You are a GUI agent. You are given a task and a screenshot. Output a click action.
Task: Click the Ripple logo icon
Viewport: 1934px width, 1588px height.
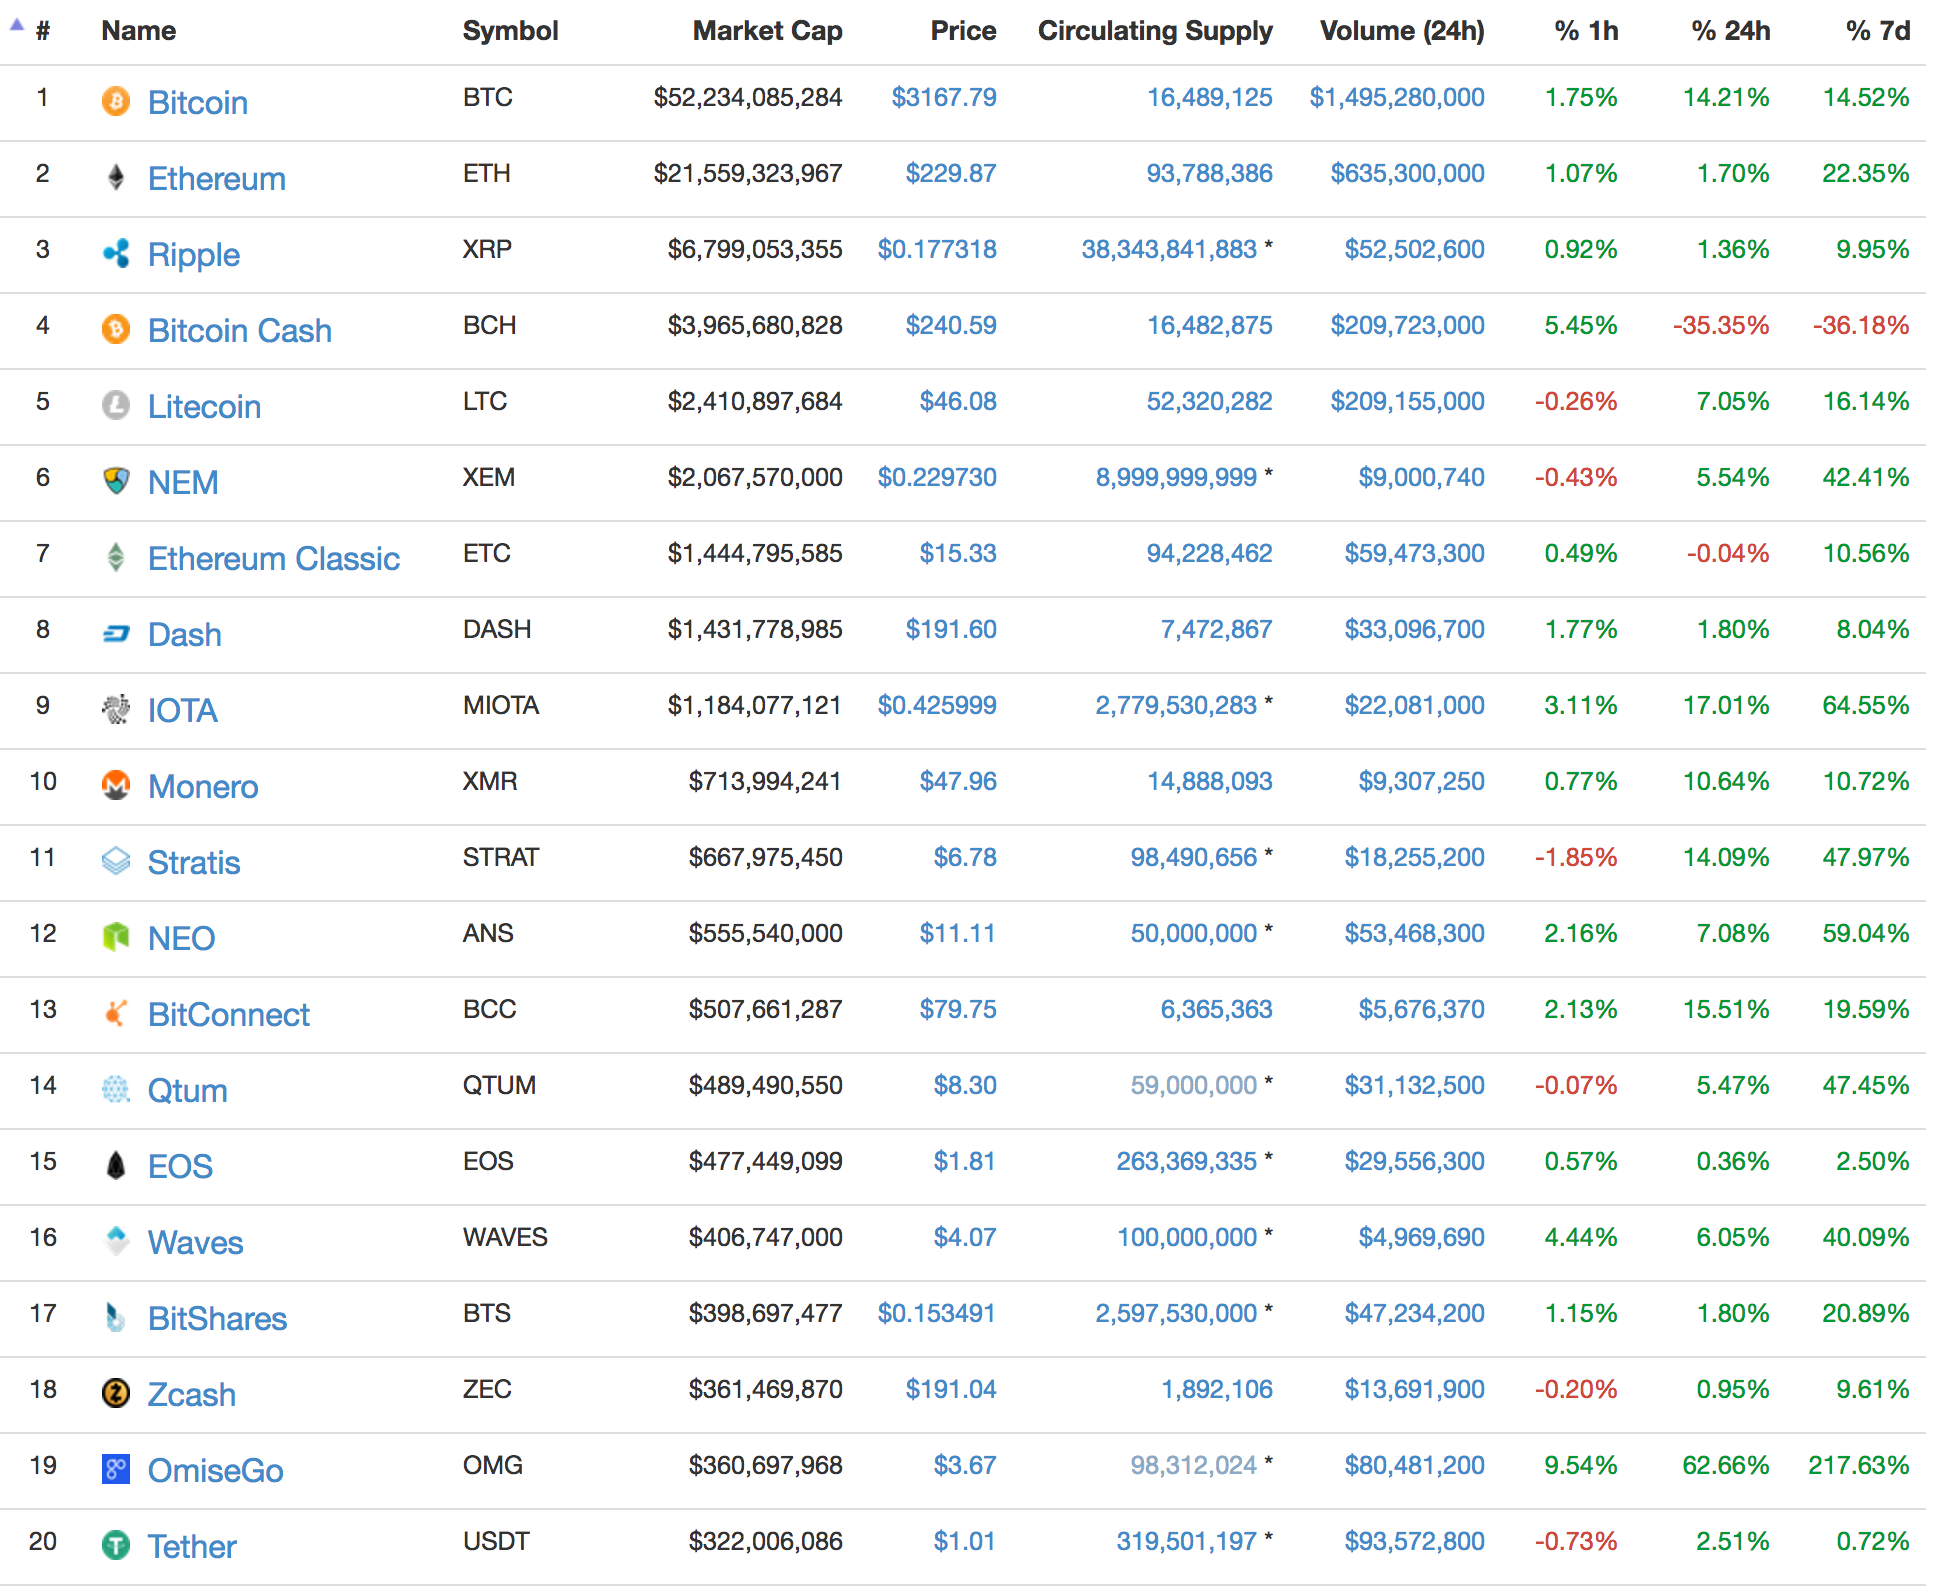[116, 253]
